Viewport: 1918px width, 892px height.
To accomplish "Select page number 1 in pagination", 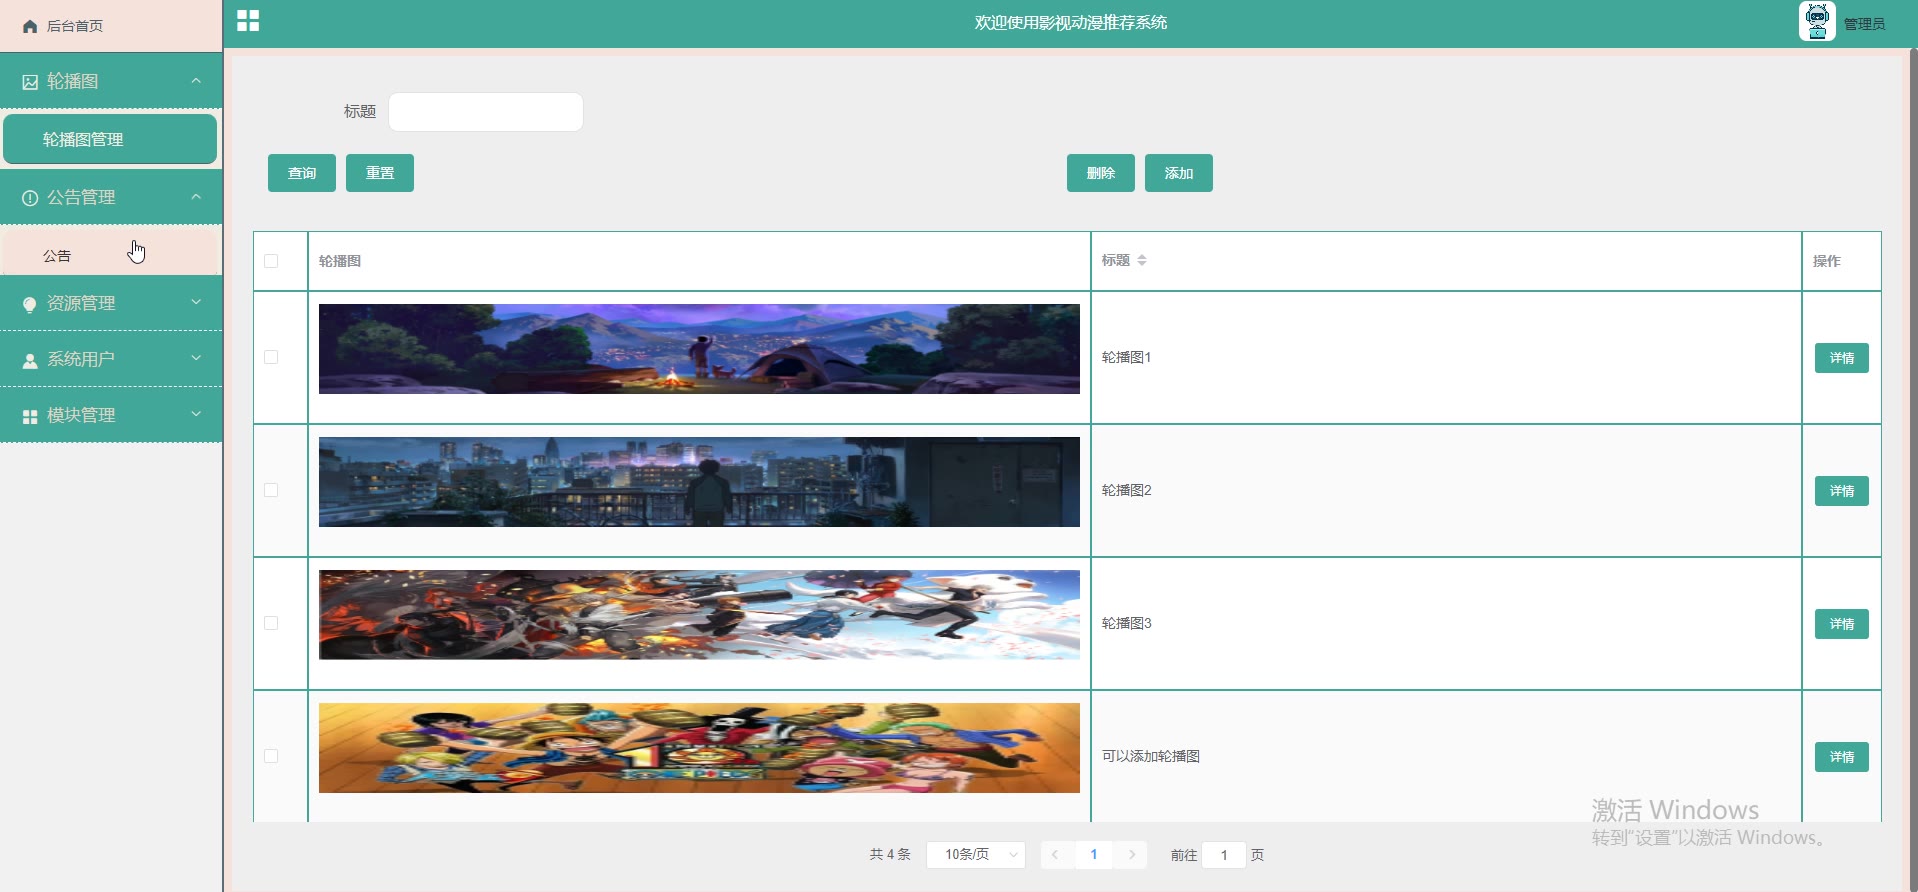I will pyautogui.click(x=1094, y=855).
